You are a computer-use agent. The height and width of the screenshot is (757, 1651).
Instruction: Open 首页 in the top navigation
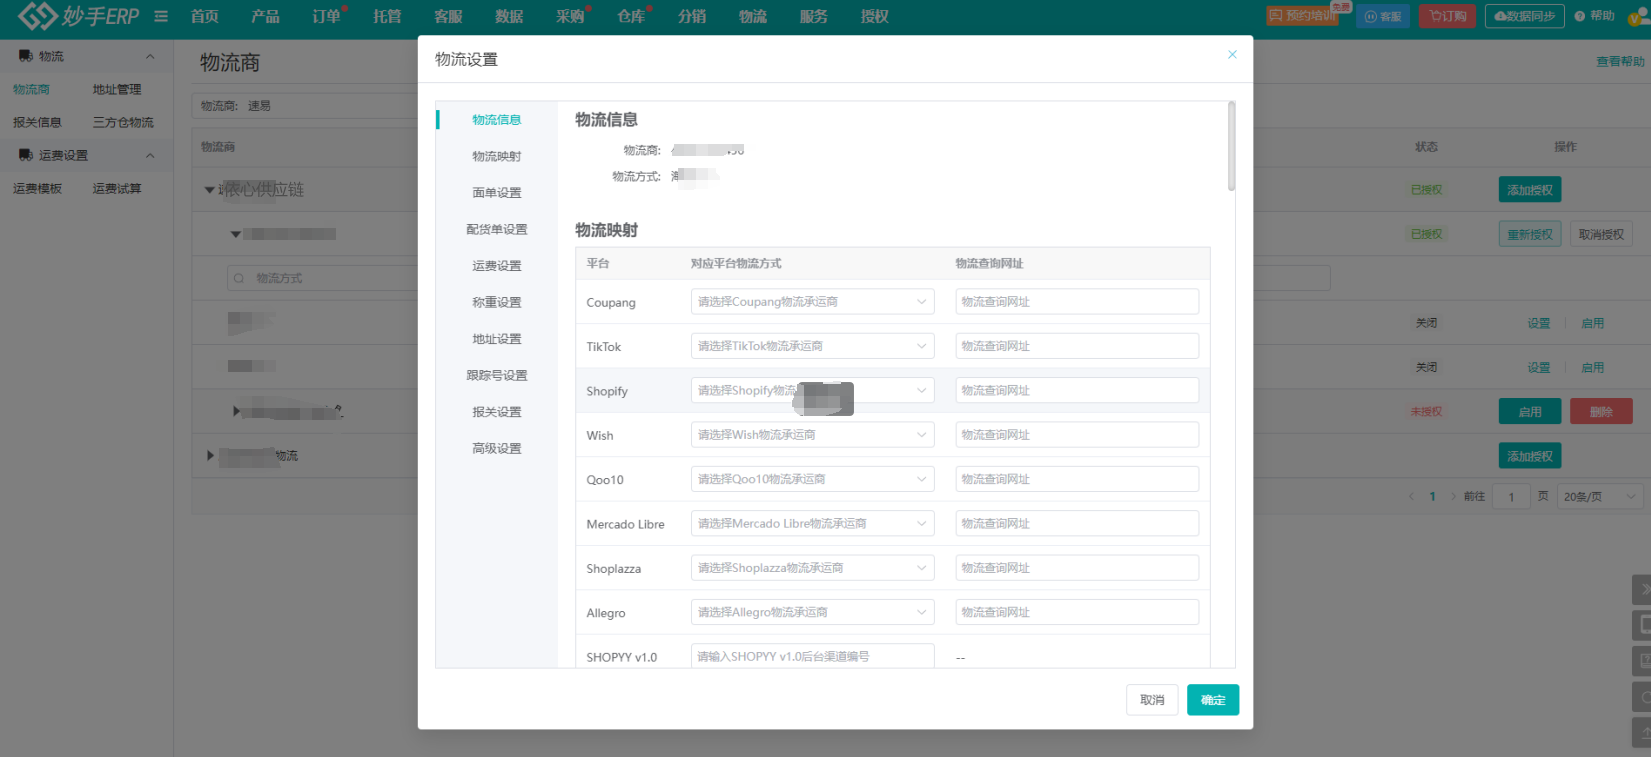tap(205, 16)
